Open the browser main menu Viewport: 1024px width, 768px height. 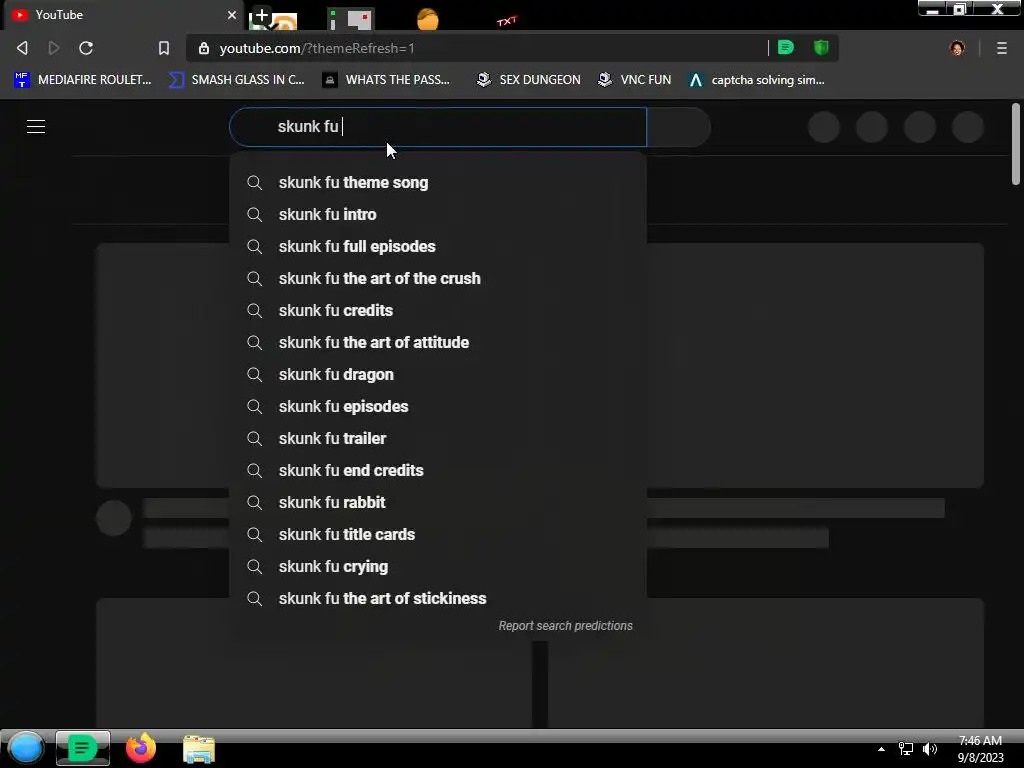pos(1002,48)
